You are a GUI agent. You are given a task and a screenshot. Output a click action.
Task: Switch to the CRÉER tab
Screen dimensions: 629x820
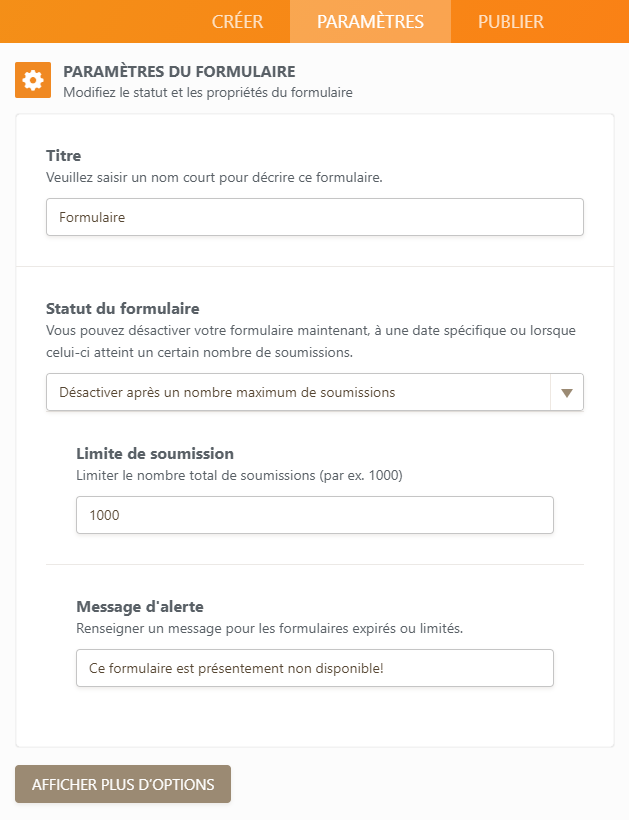coord(237,22)
